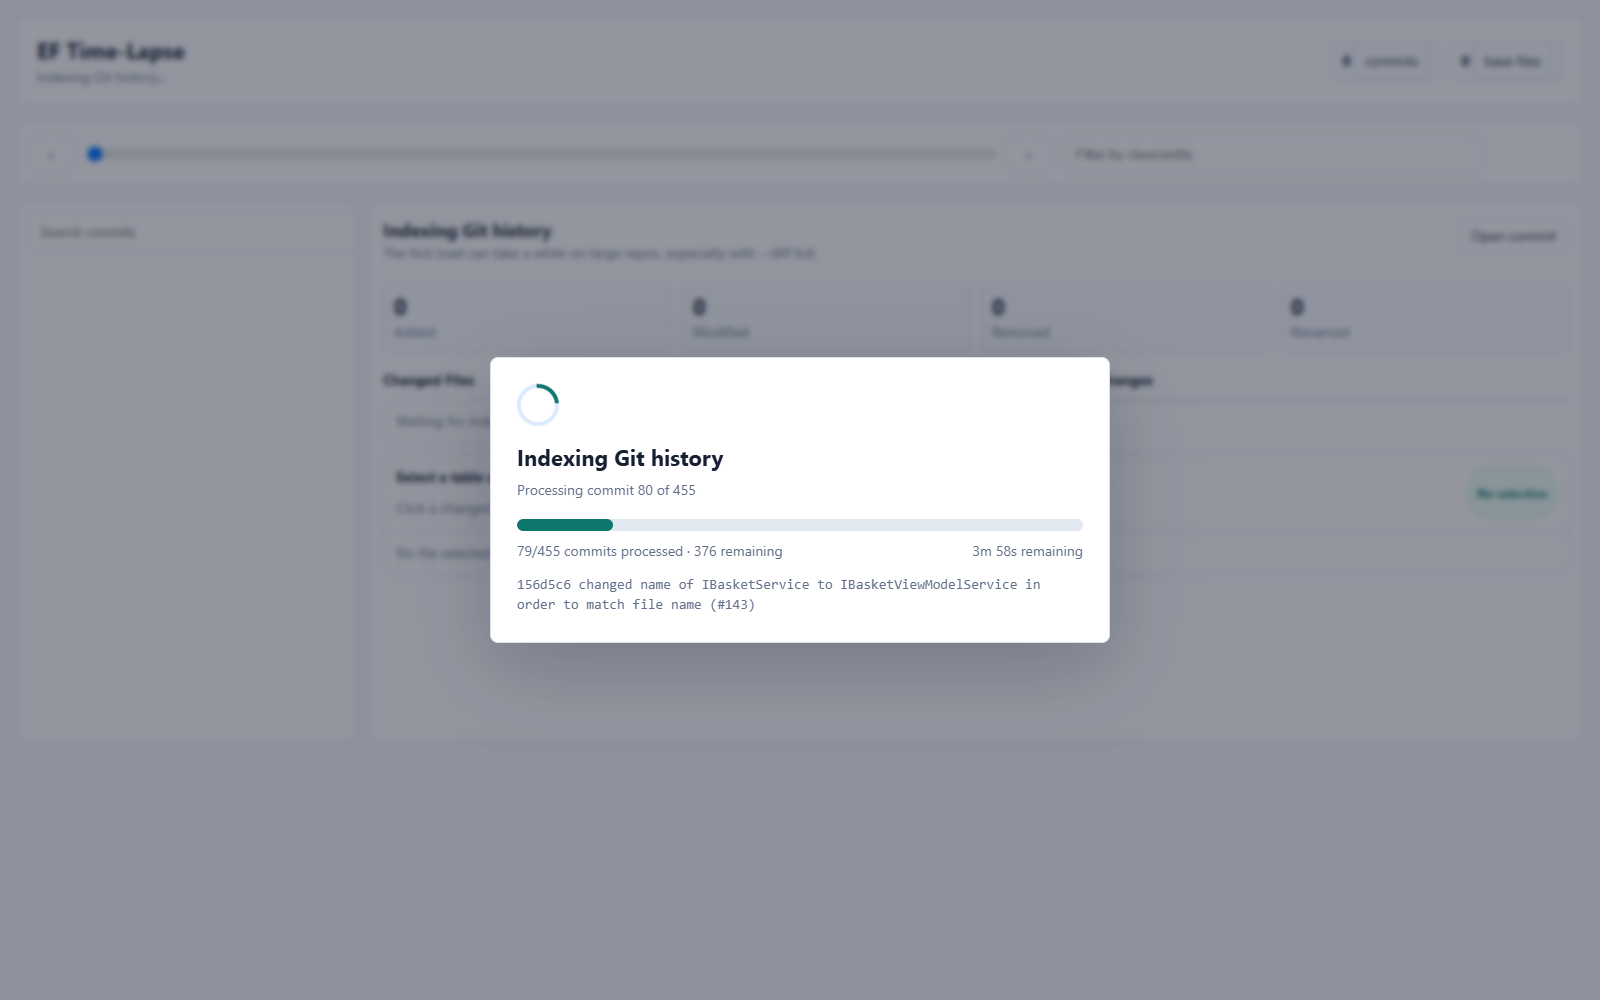Click the next commit arrow button

1028,155
